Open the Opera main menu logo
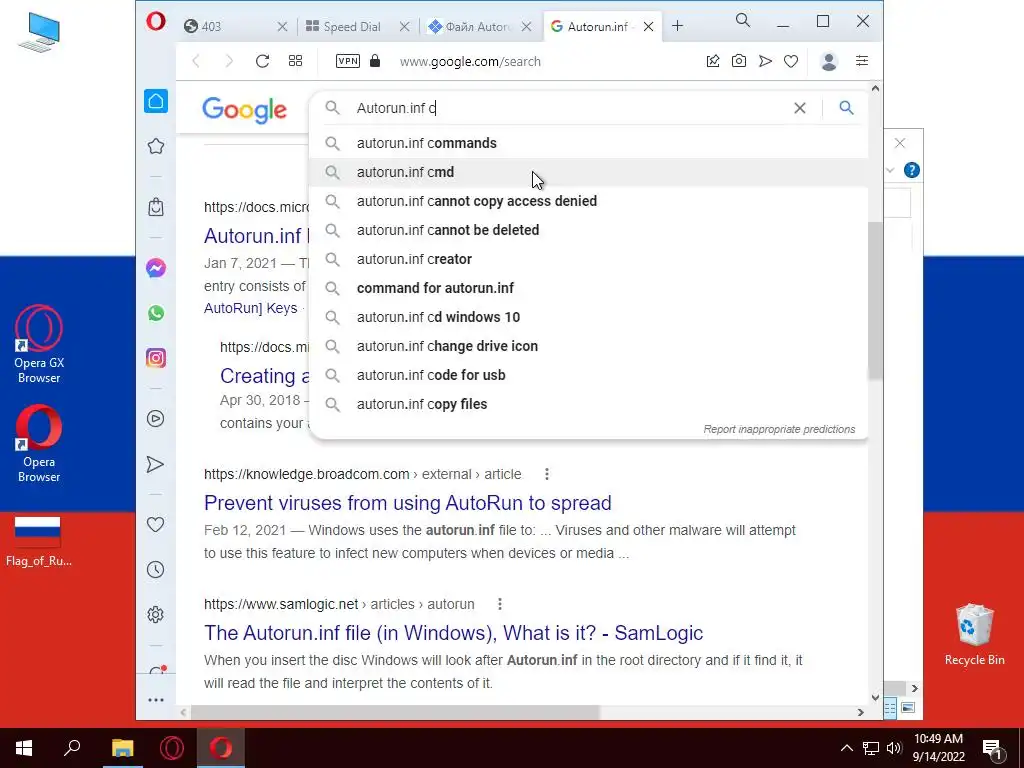Screen dimensions: 1024x768 click(155, 22)
